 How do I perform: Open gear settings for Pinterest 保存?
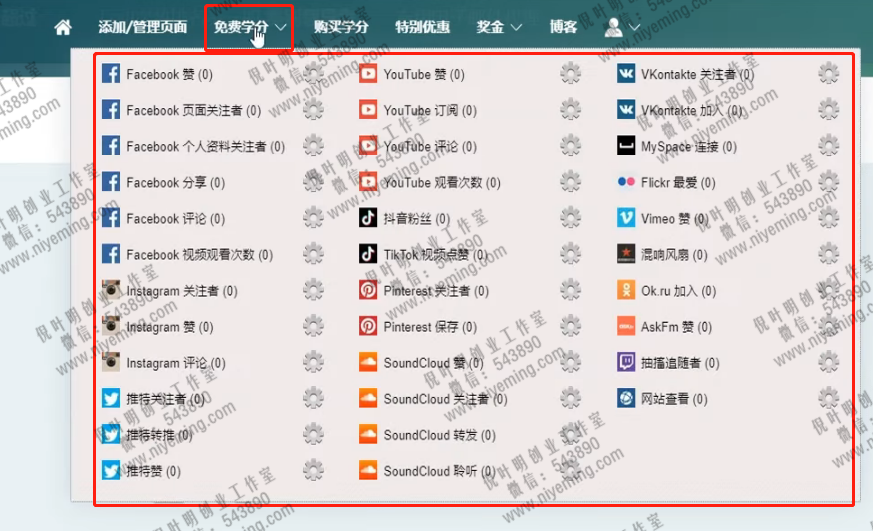click(x=571, y=326)
